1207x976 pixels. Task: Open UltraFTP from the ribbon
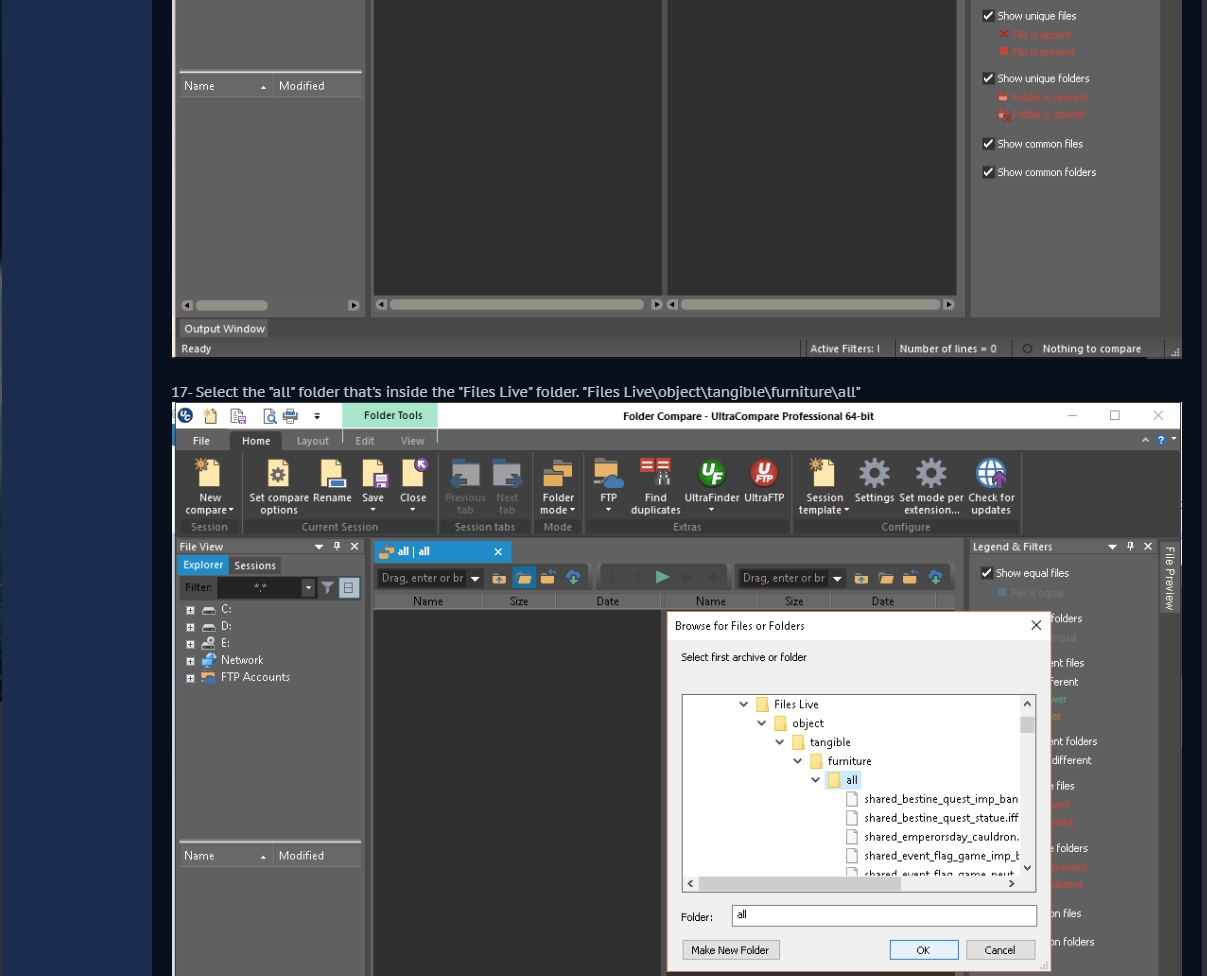click(764, 481)
